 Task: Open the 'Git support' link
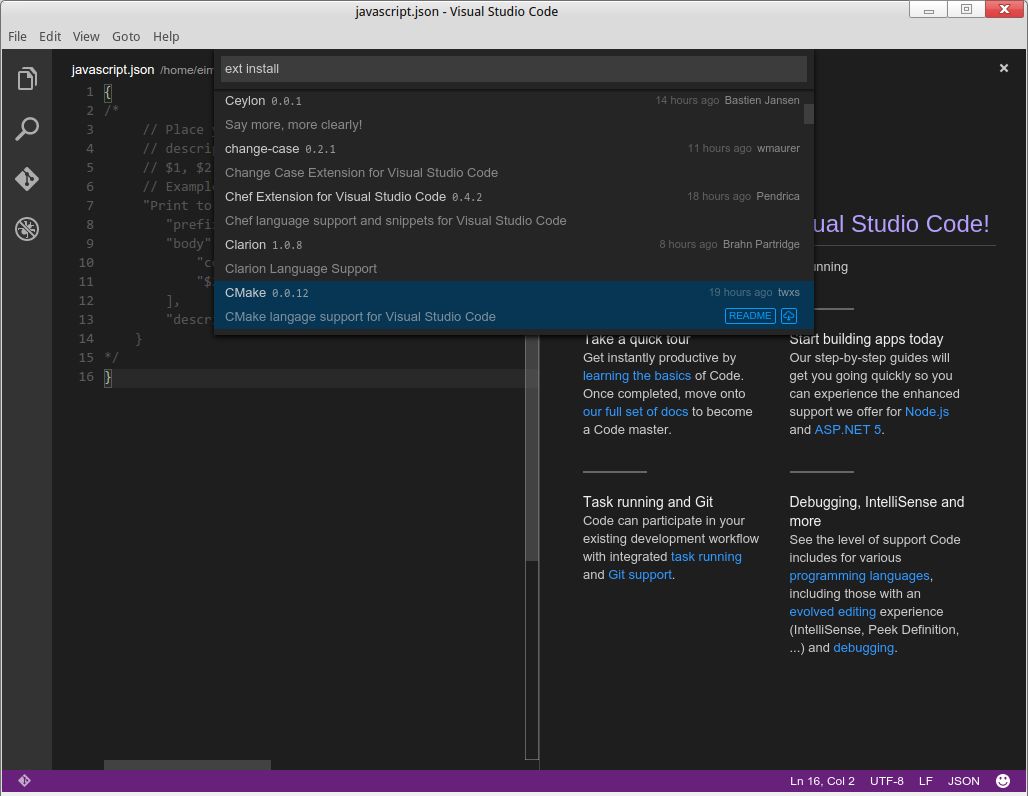[640, 574]
